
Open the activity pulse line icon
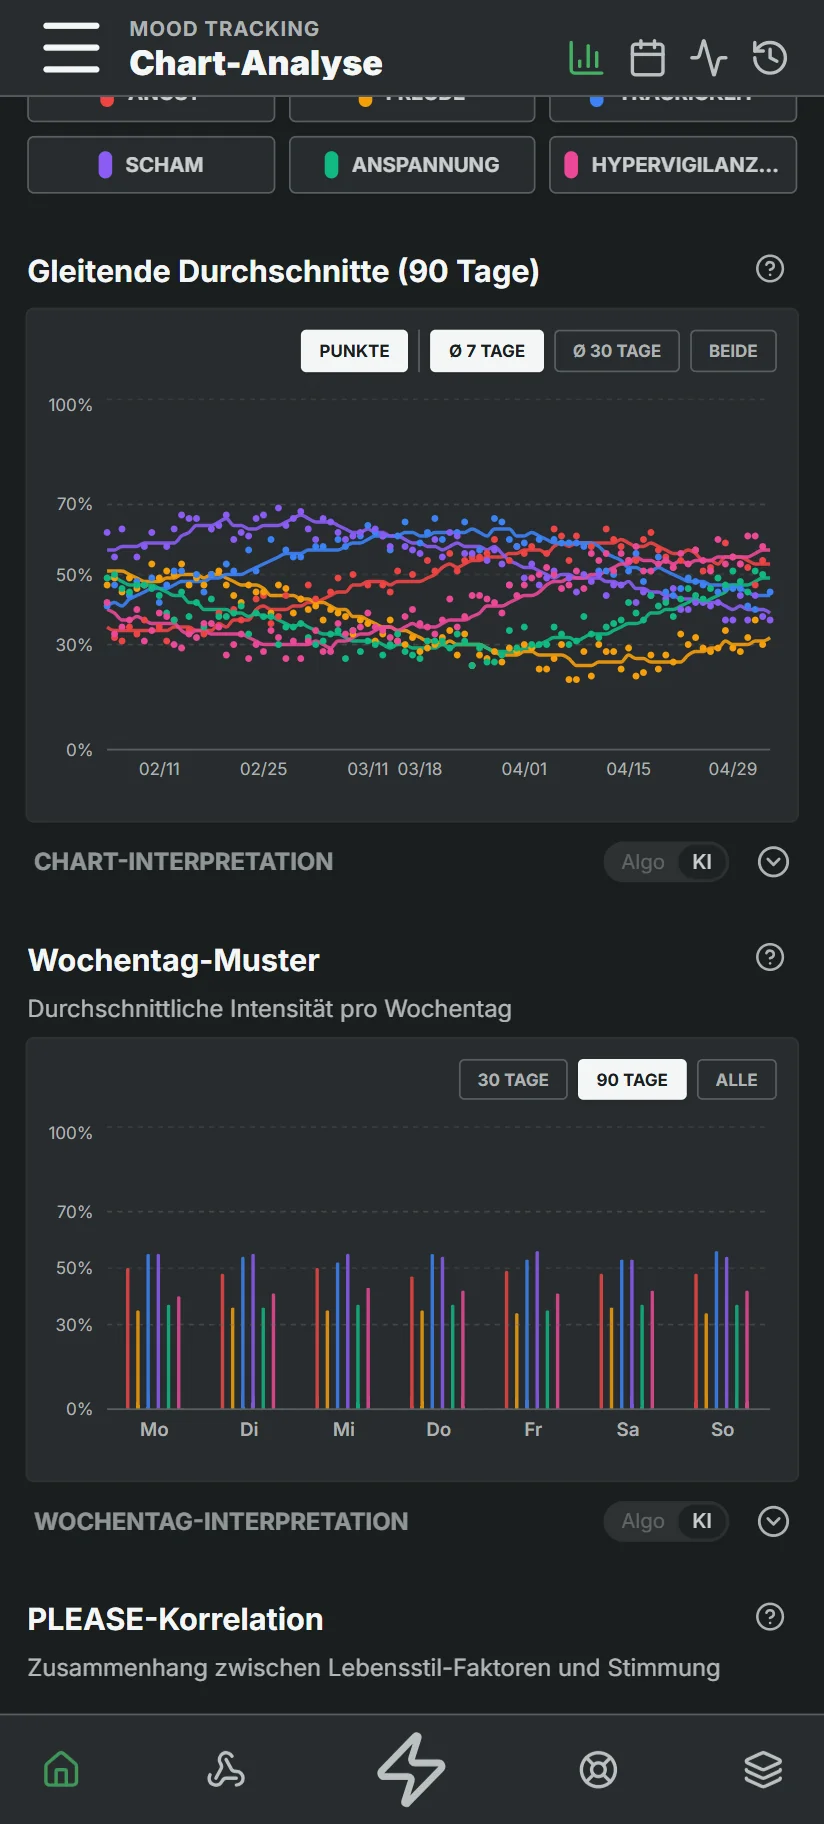pyautogui.click(x=708, y=58)
